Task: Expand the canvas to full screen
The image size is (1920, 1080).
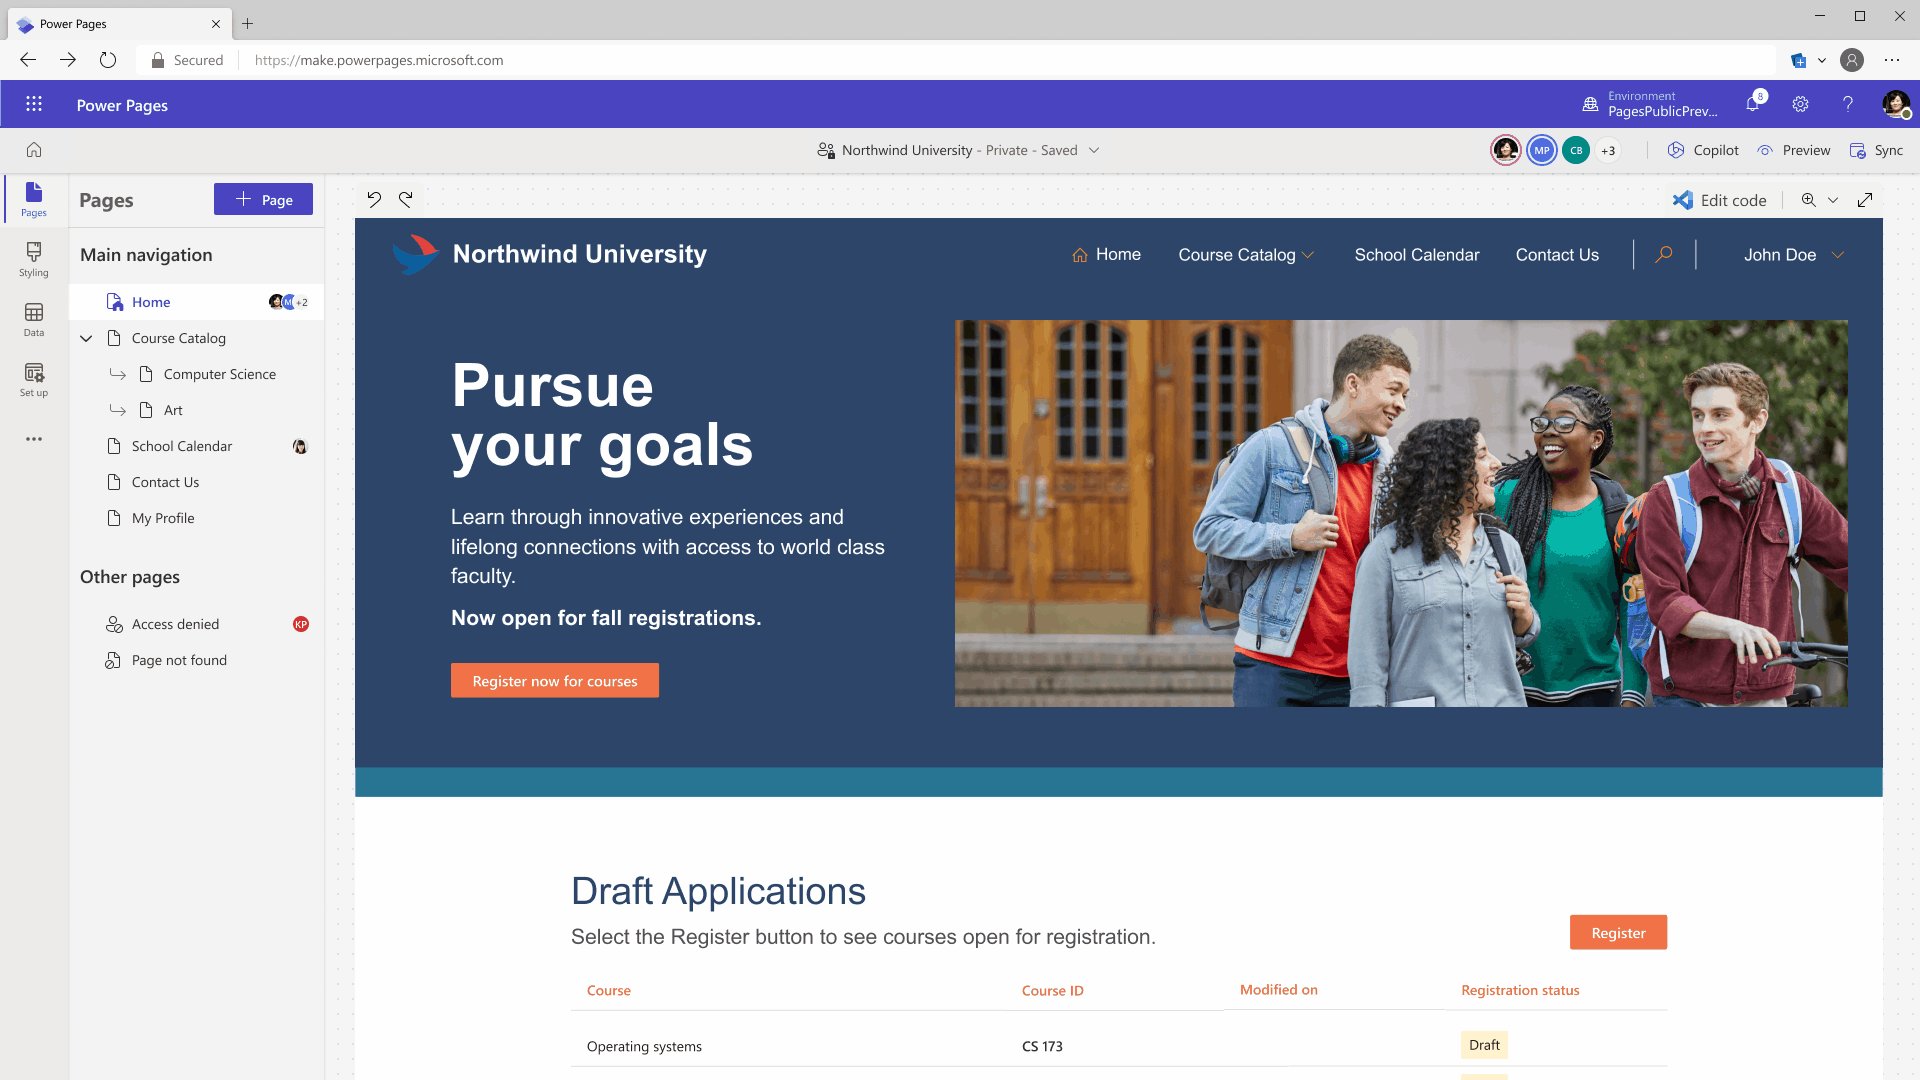Action: pyautogui.click(x=1866, y=199)
